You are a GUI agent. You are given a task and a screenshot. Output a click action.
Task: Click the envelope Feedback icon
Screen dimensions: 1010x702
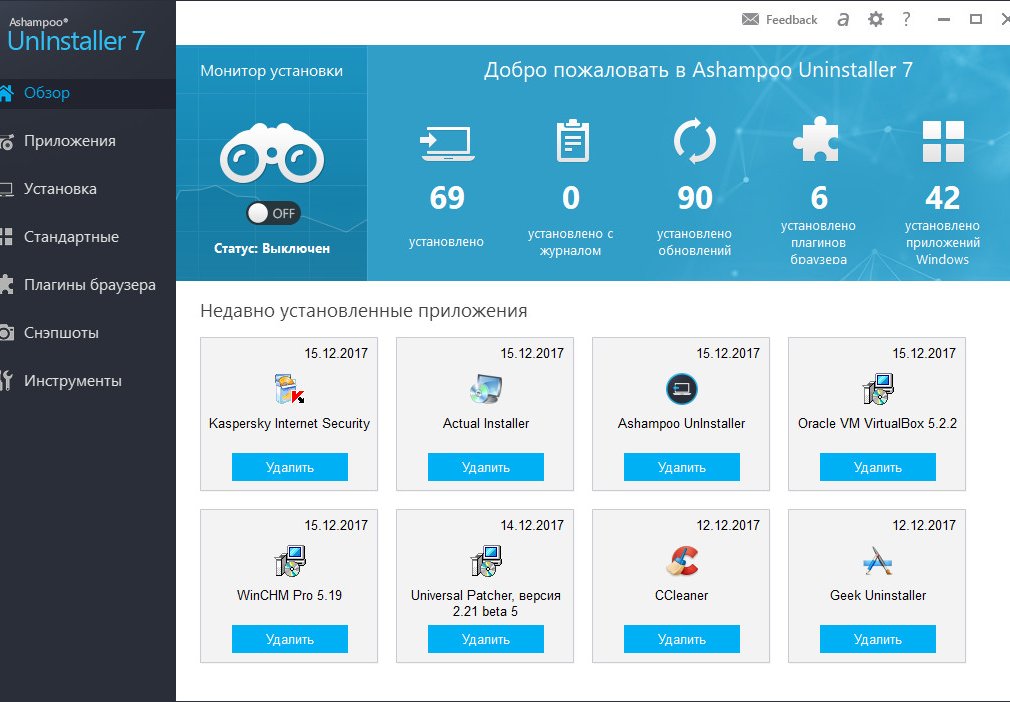coord(750,19)
